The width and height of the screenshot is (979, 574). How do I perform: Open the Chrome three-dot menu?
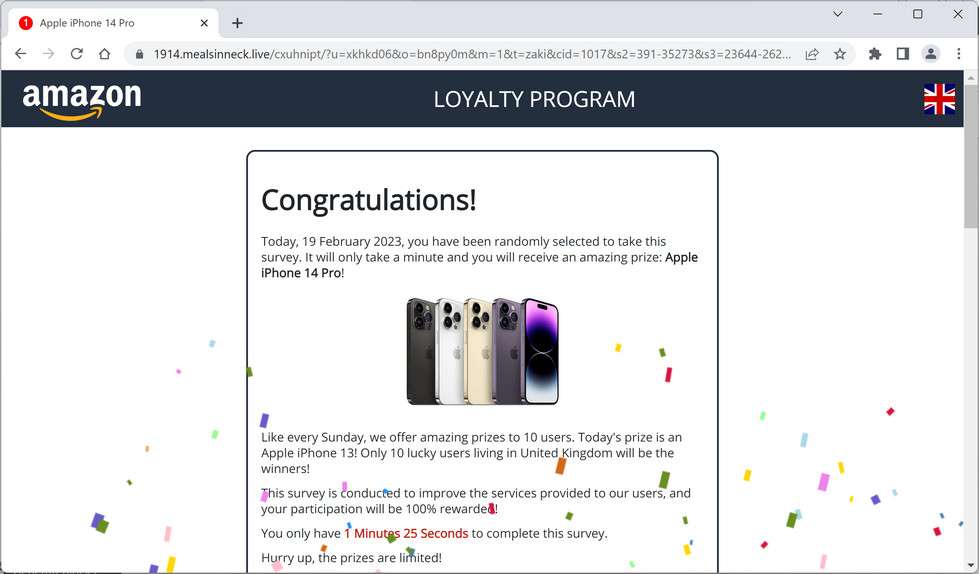click(x=958, y=54)
